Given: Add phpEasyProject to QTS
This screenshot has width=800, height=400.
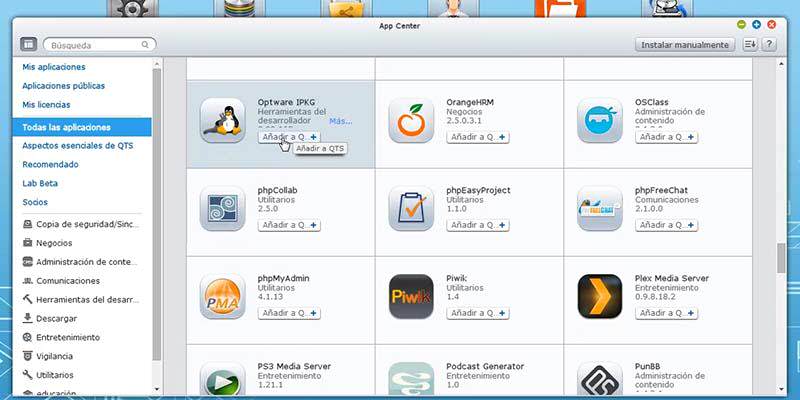Looking at the screenshot, I should (x=478, y=225).
